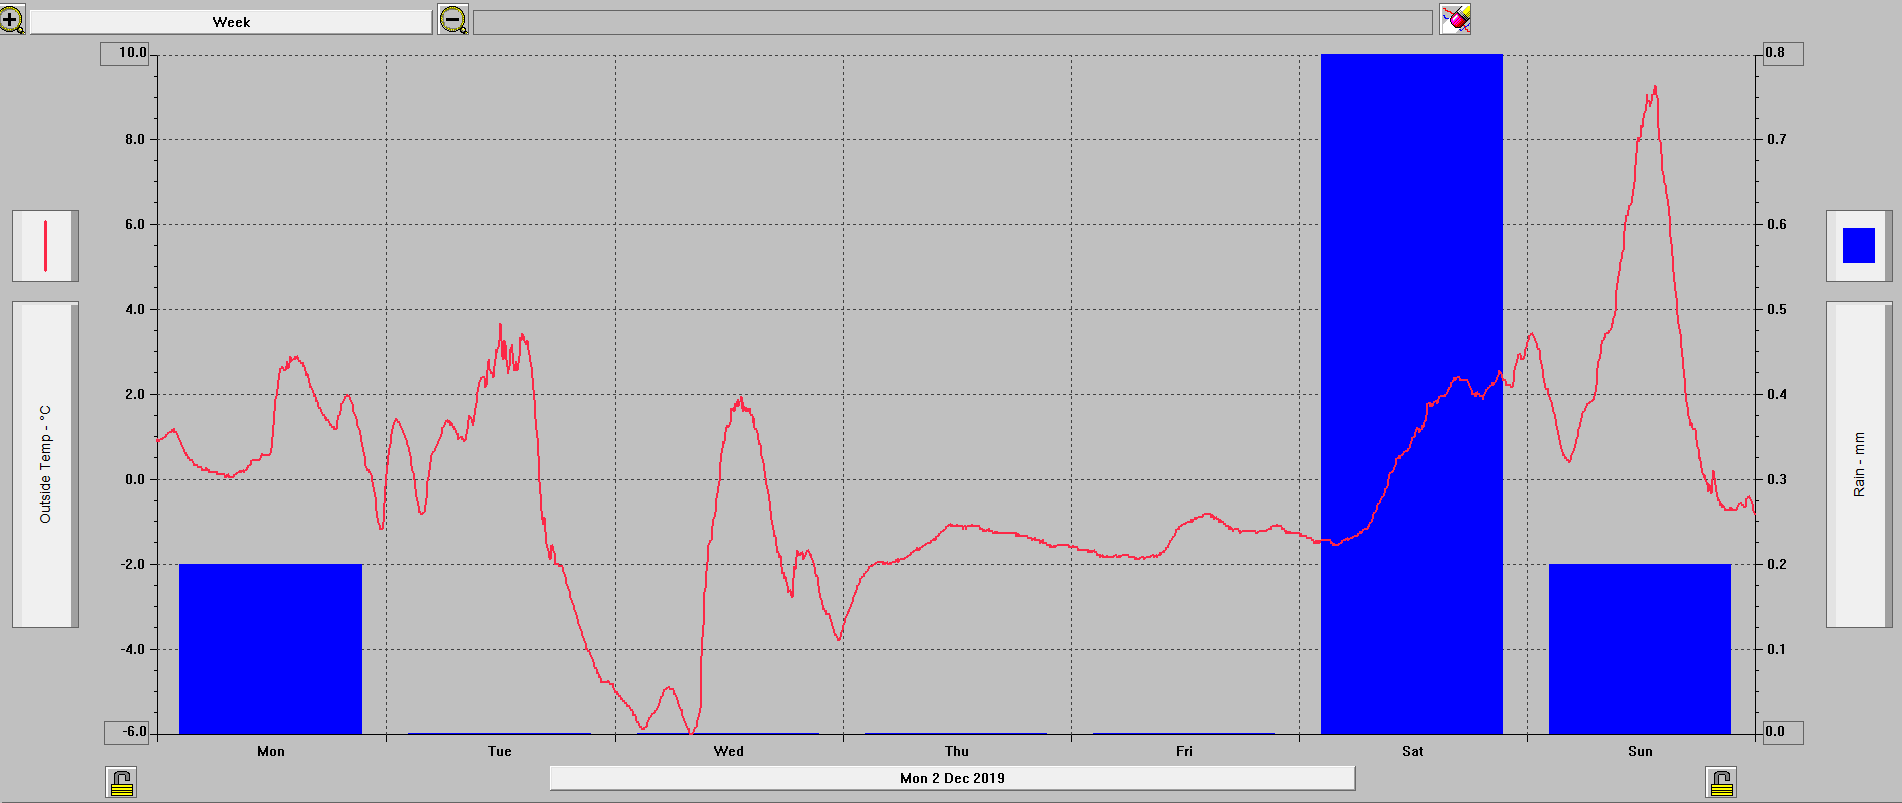The width and height of the screenshot is (1902, 803).
Task: Click the blue Sunday rain bar
Action: tap(1639, 648)
